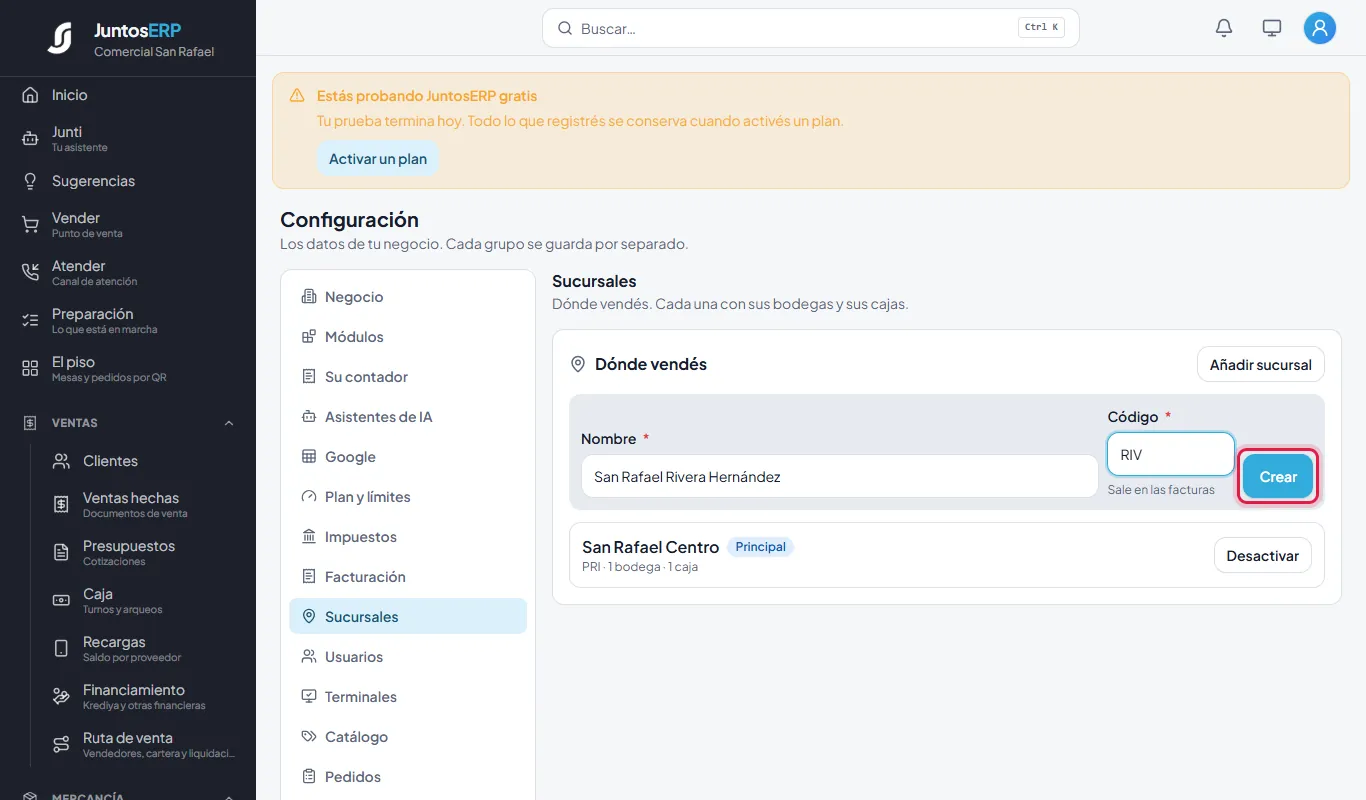This screenshot has width=1366, height=800.
Task: Click the Activar un plan button
Action: click(378, 159)
